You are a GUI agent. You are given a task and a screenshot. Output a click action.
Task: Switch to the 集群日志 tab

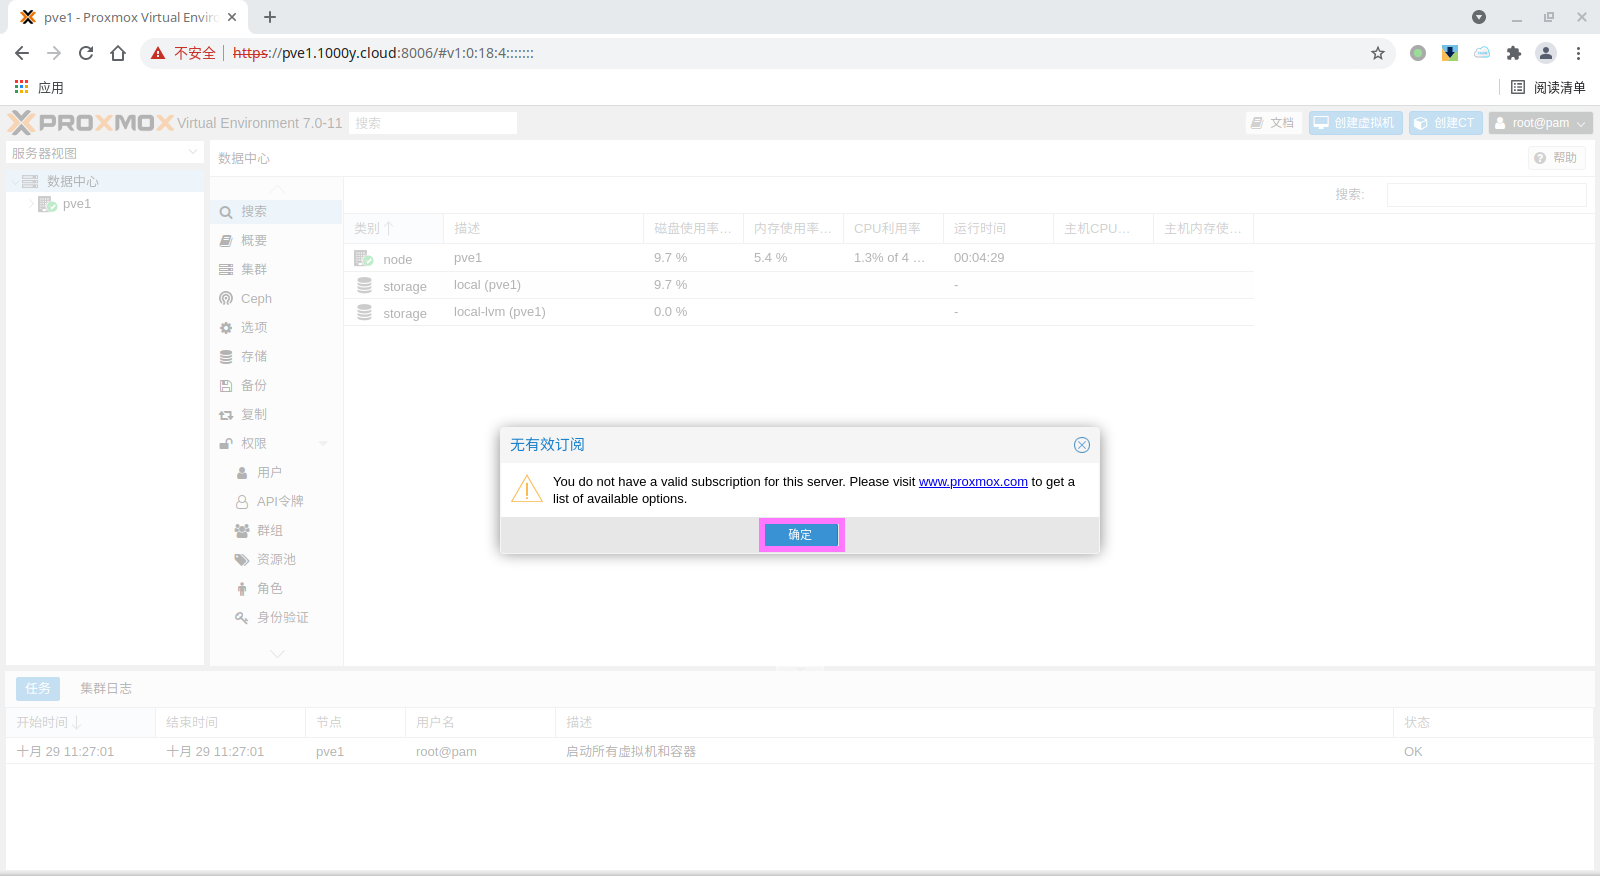pos(106,689)
